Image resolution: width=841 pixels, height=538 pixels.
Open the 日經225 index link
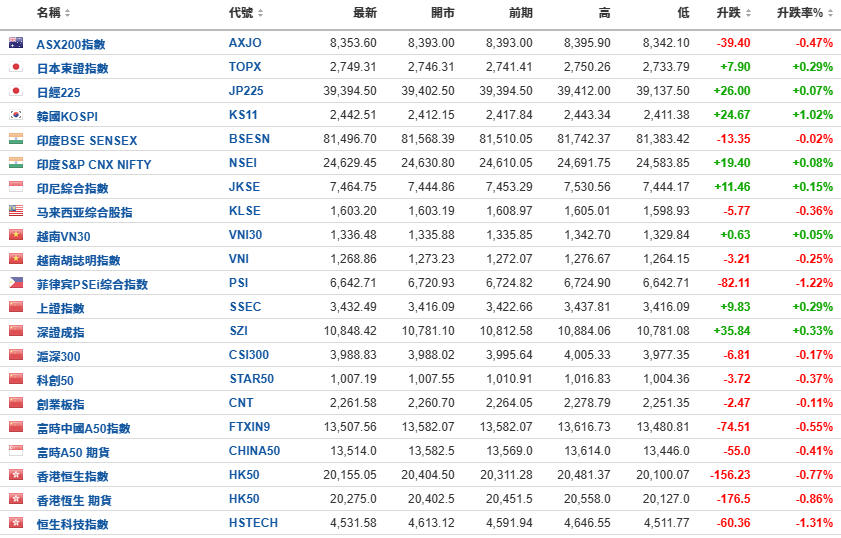click(59, 92)
